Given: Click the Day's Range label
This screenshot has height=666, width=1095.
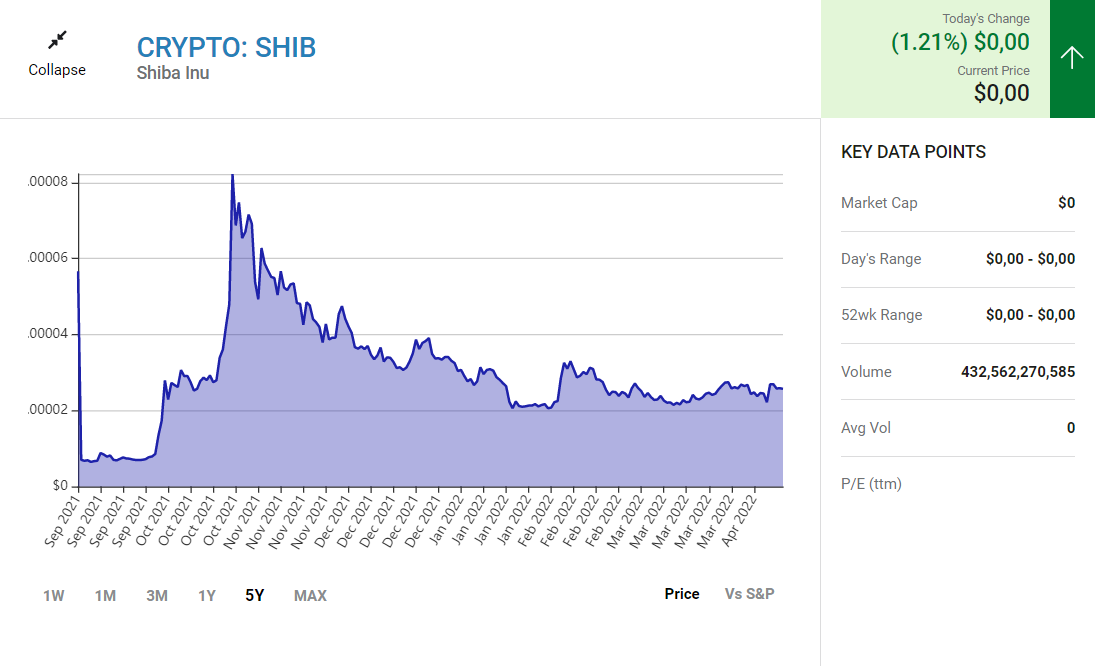Looking at the screenshot, I should [881, 259].
